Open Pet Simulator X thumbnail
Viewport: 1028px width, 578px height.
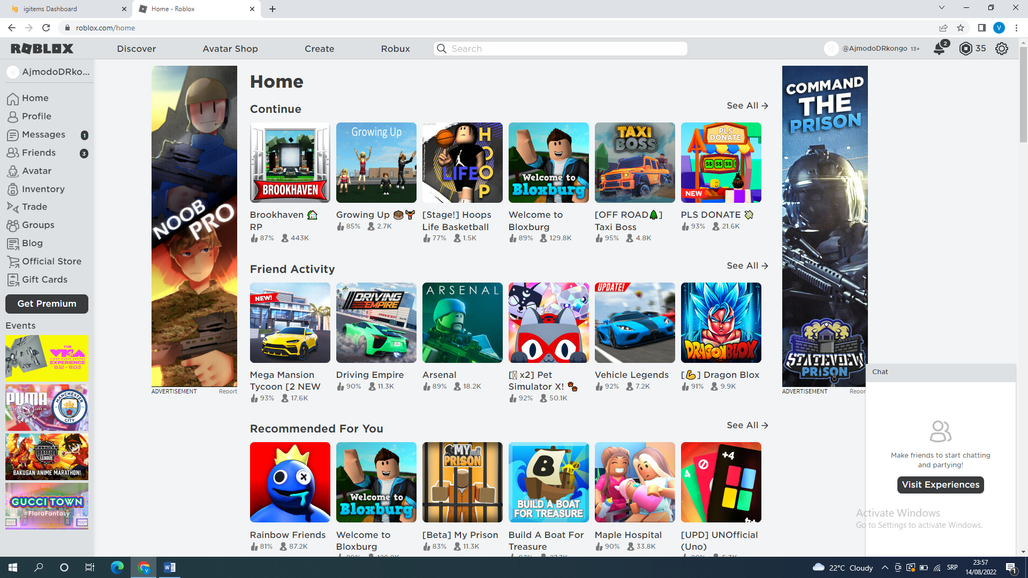coord(549,322)
